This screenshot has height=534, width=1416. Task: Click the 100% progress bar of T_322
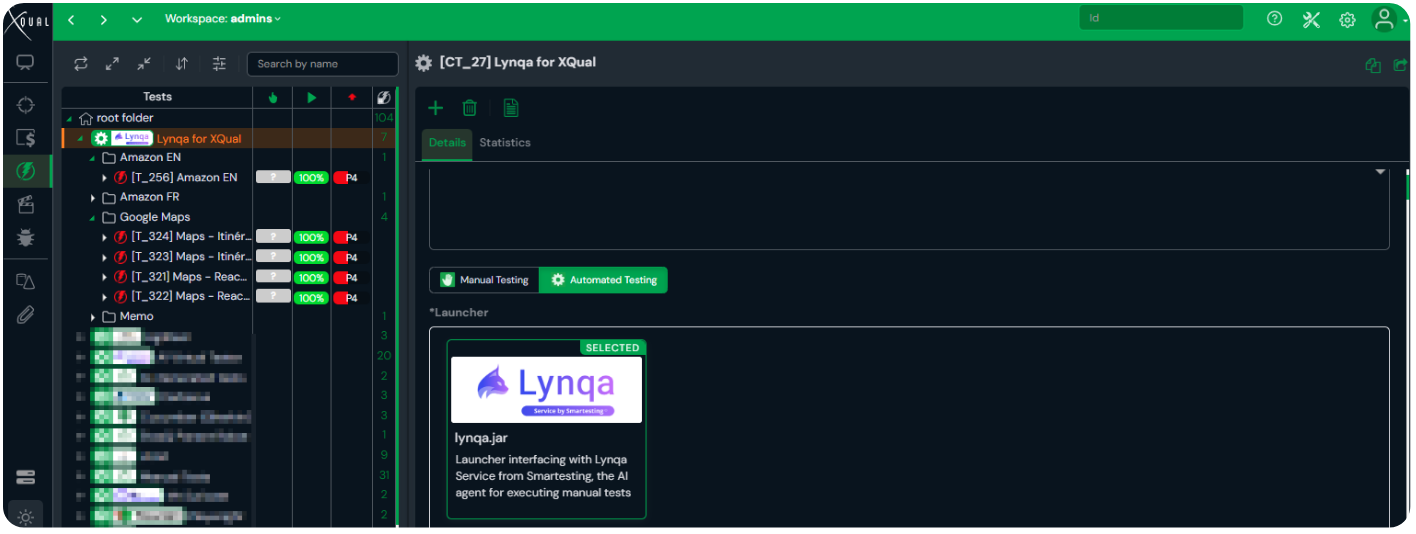311,298
